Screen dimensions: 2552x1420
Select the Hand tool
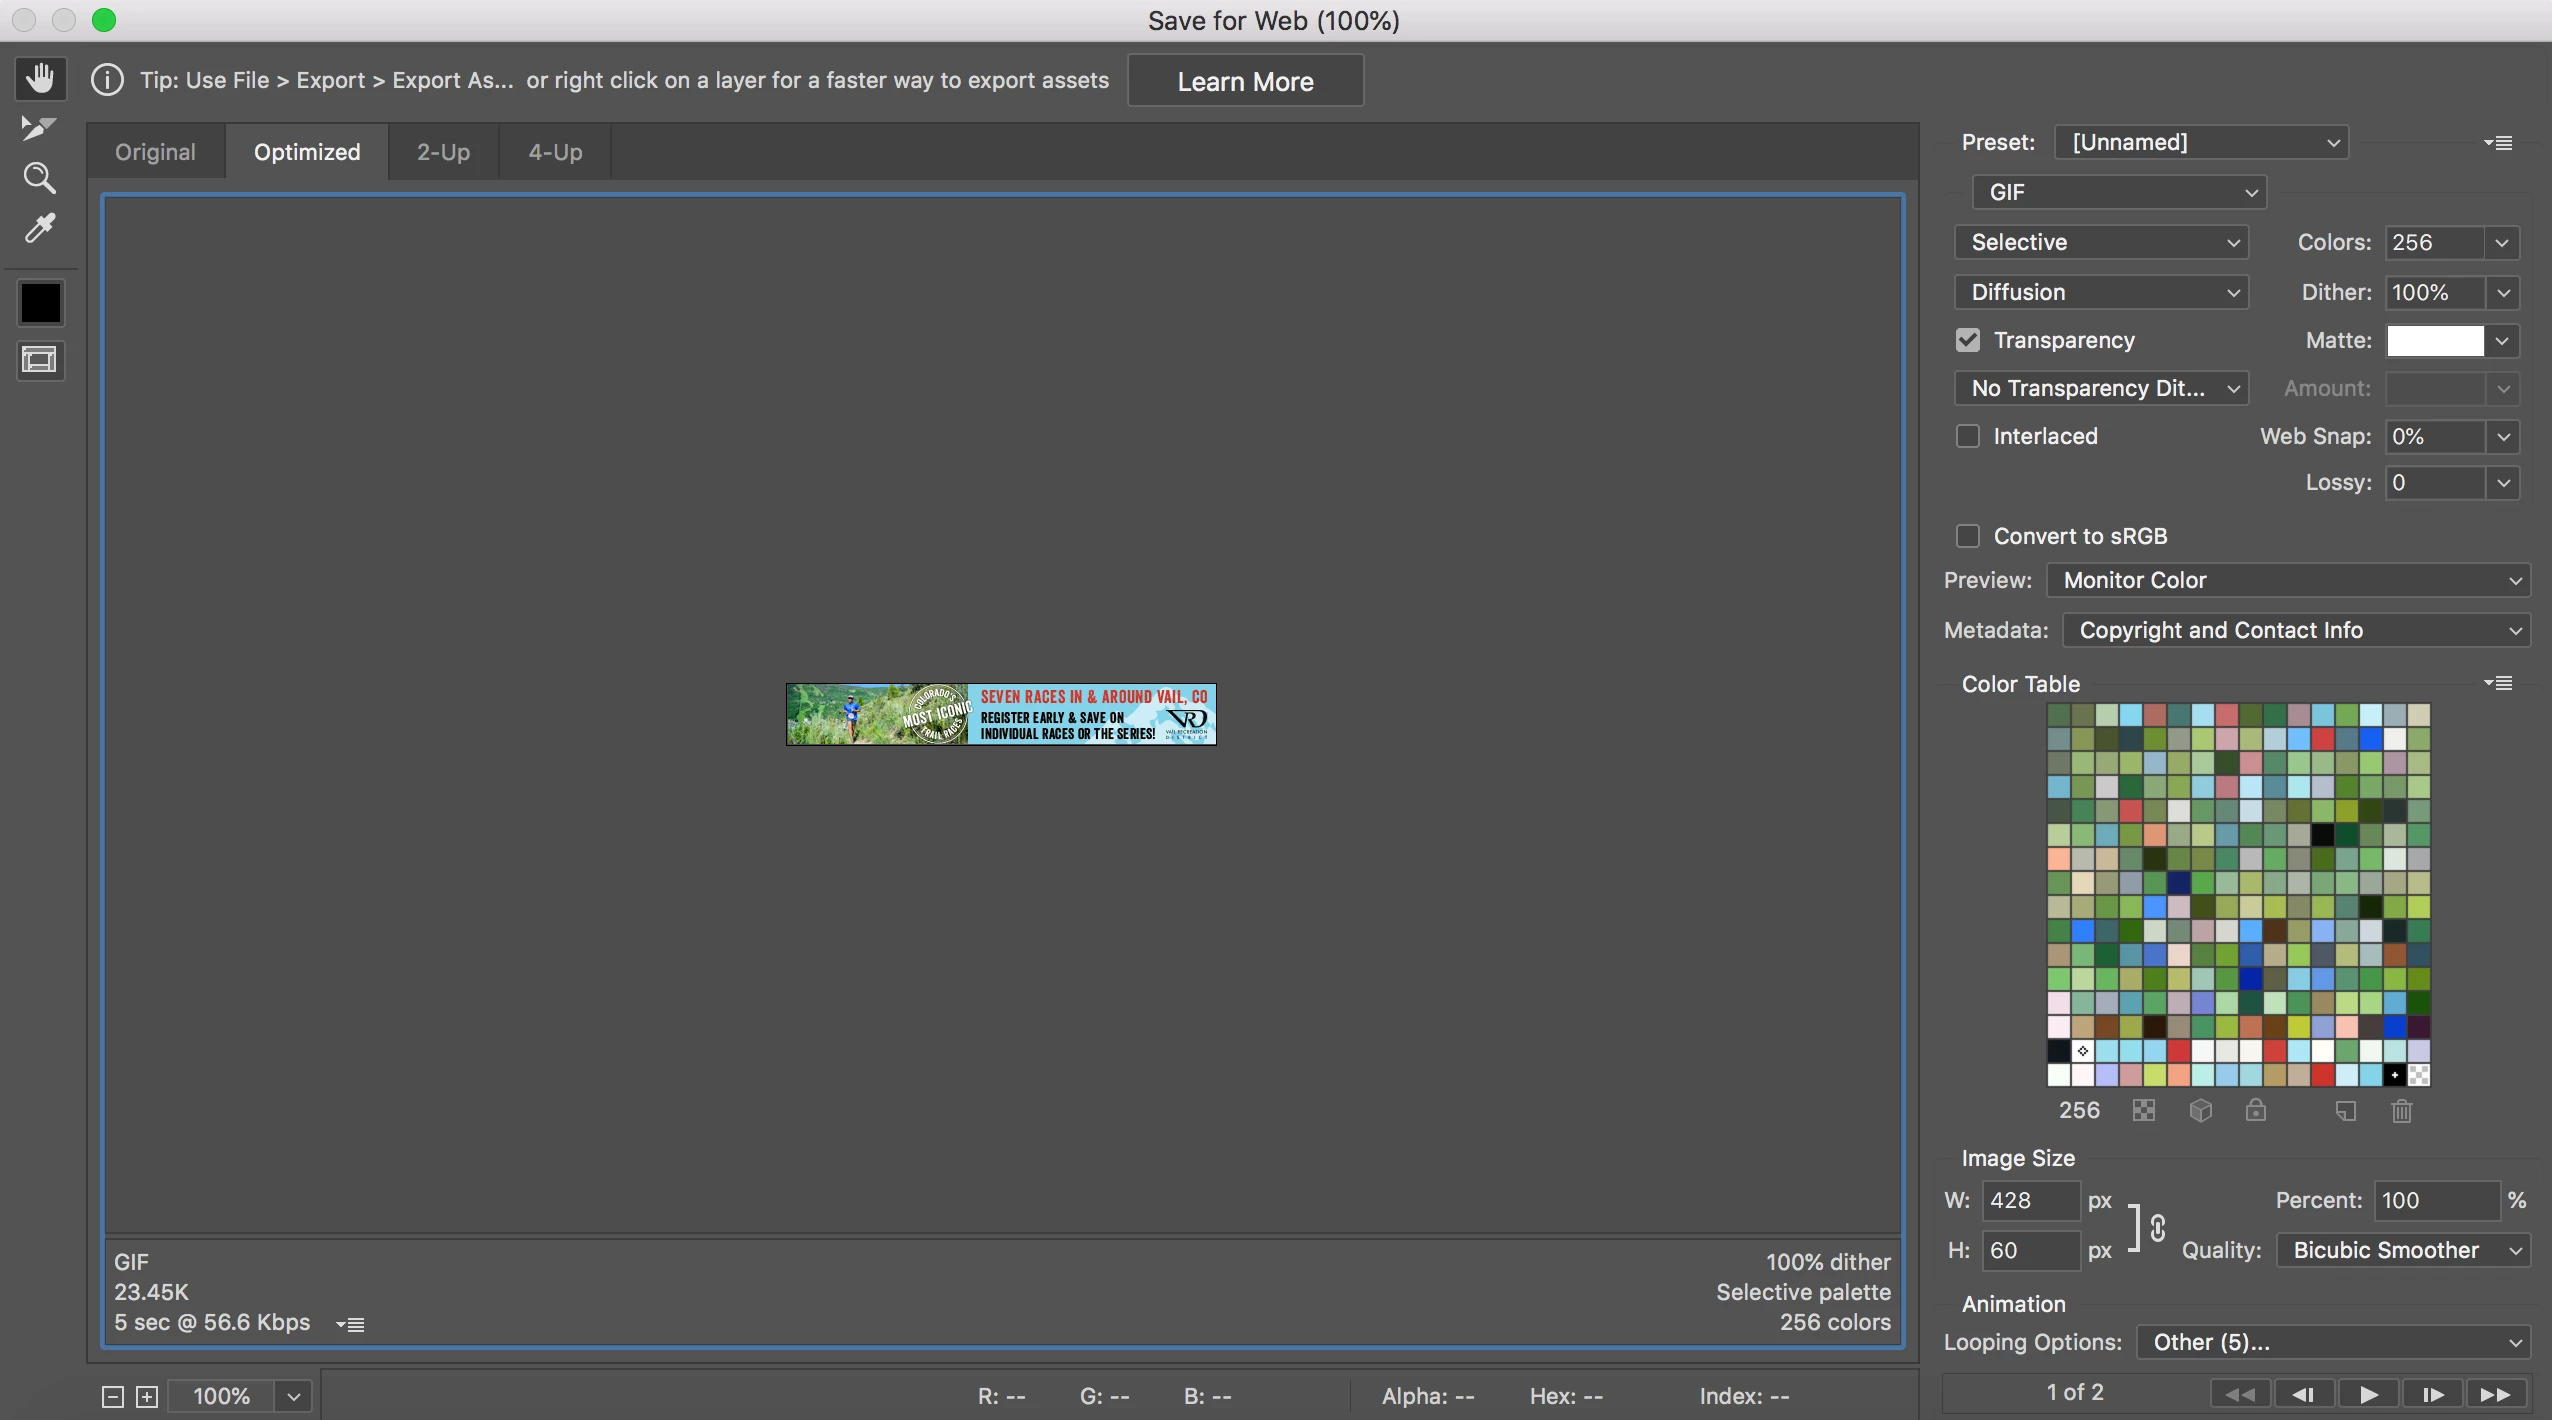40,78
